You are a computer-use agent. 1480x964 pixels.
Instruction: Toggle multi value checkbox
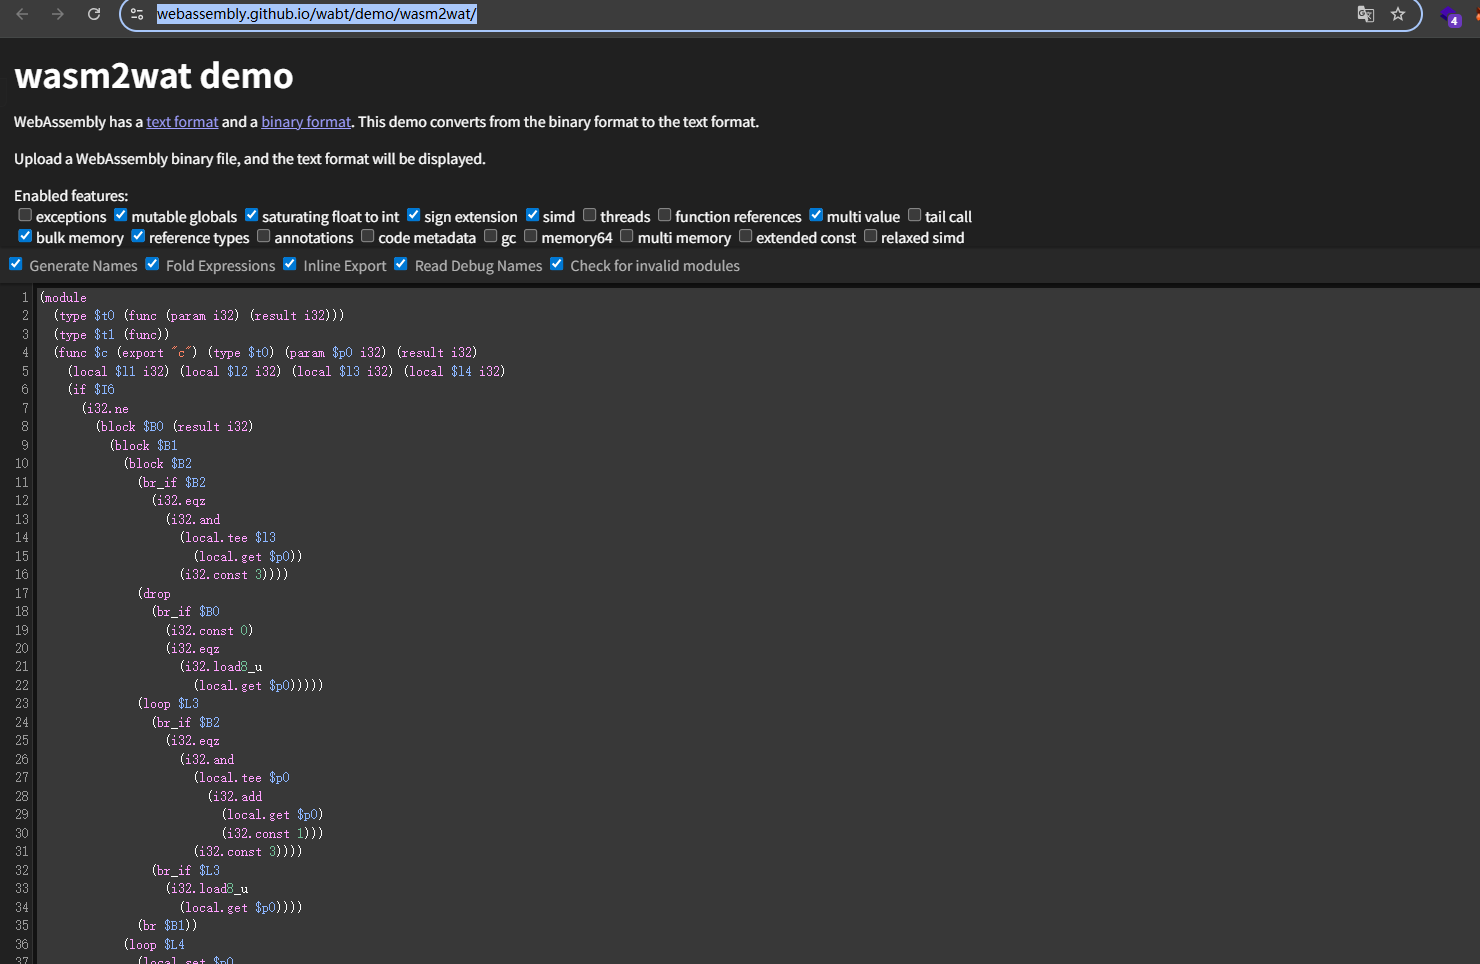pos(816,215)
